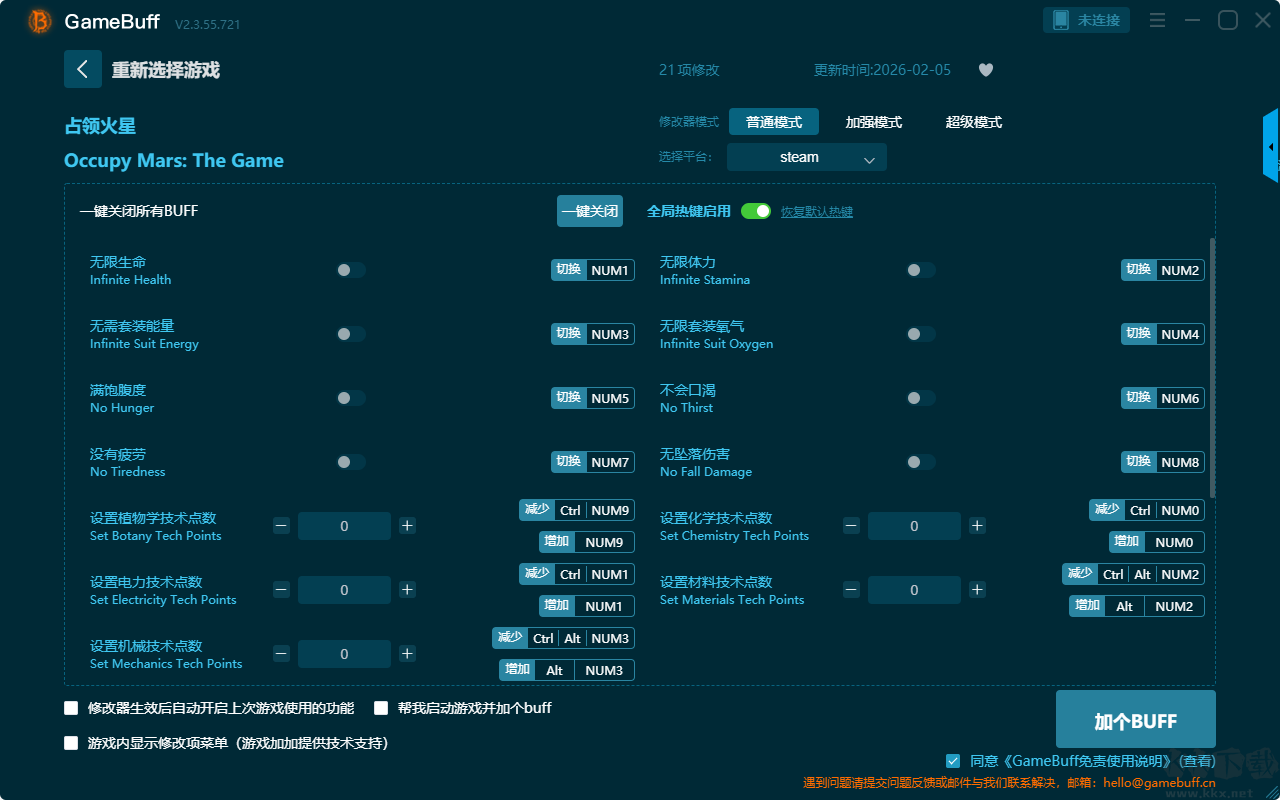This screenshot has width=1280, height=800.
Task: Click 减少 Ctrl Alt NUM3 hotkey for Mechanics
Action: tap(563, 638)
